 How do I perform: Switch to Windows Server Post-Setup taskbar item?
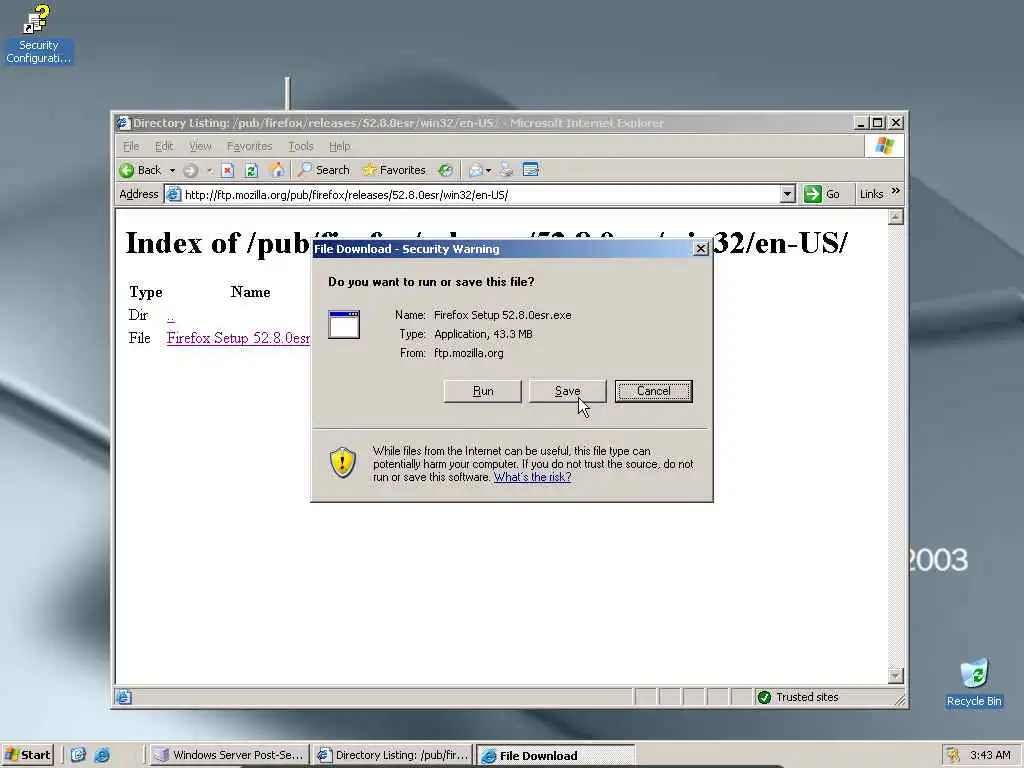click(x=229, y=755)
